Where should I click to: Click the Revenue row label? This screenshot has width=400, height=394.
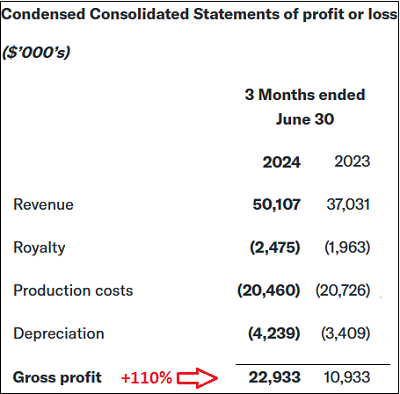click(43, 204)
